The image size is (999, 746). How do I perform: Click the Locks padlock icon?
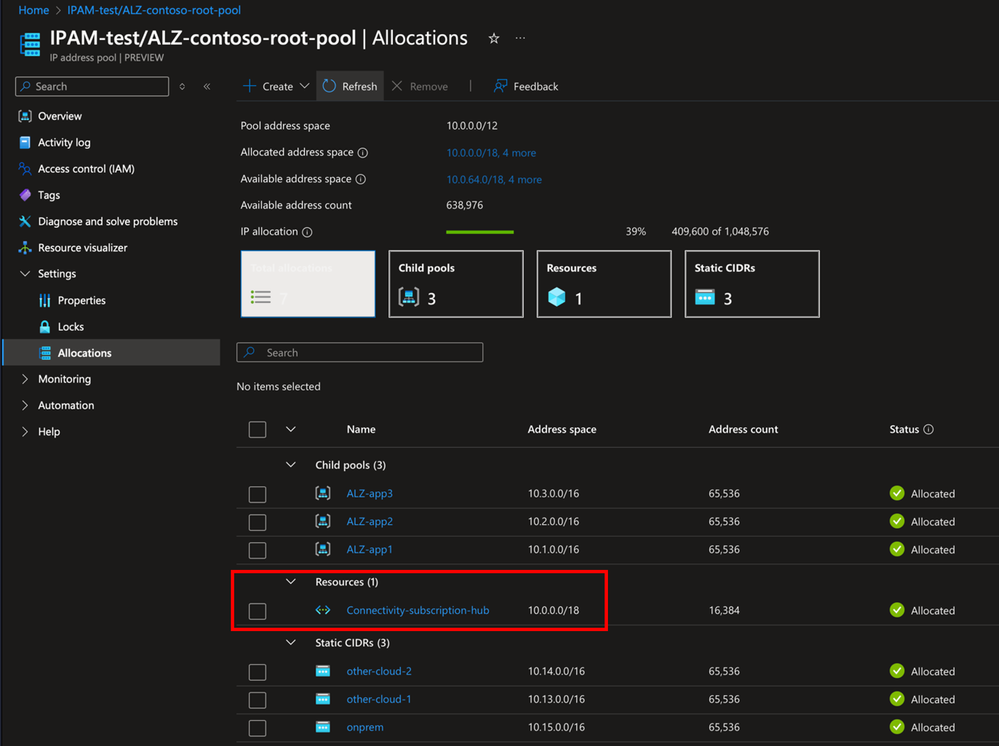click(45, 327)
